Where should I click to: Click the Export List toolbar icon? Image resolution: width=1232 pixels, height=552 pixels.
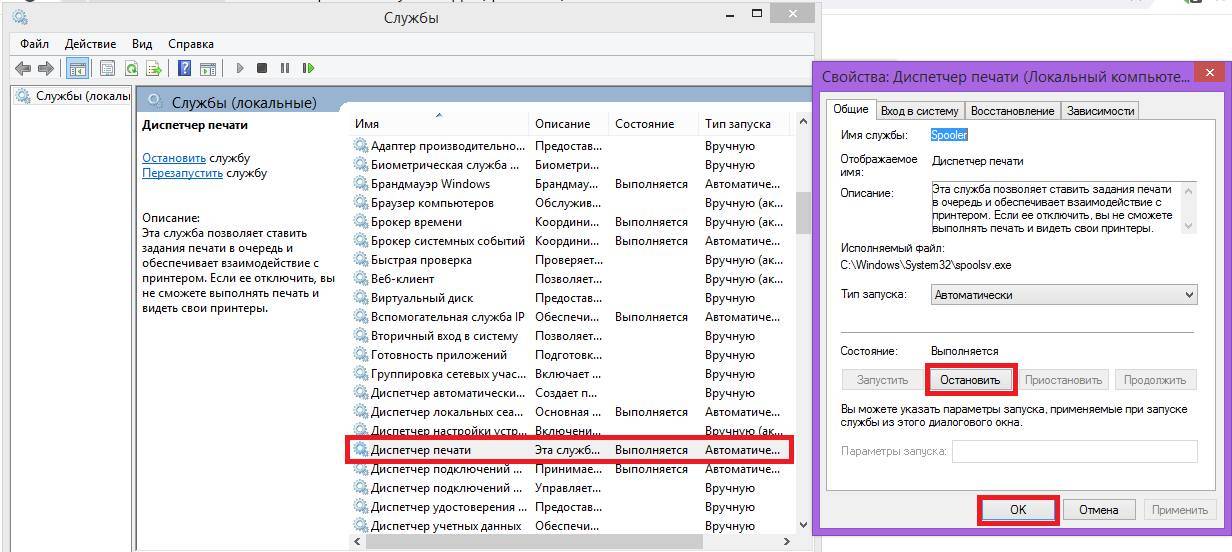pos(154,68)
